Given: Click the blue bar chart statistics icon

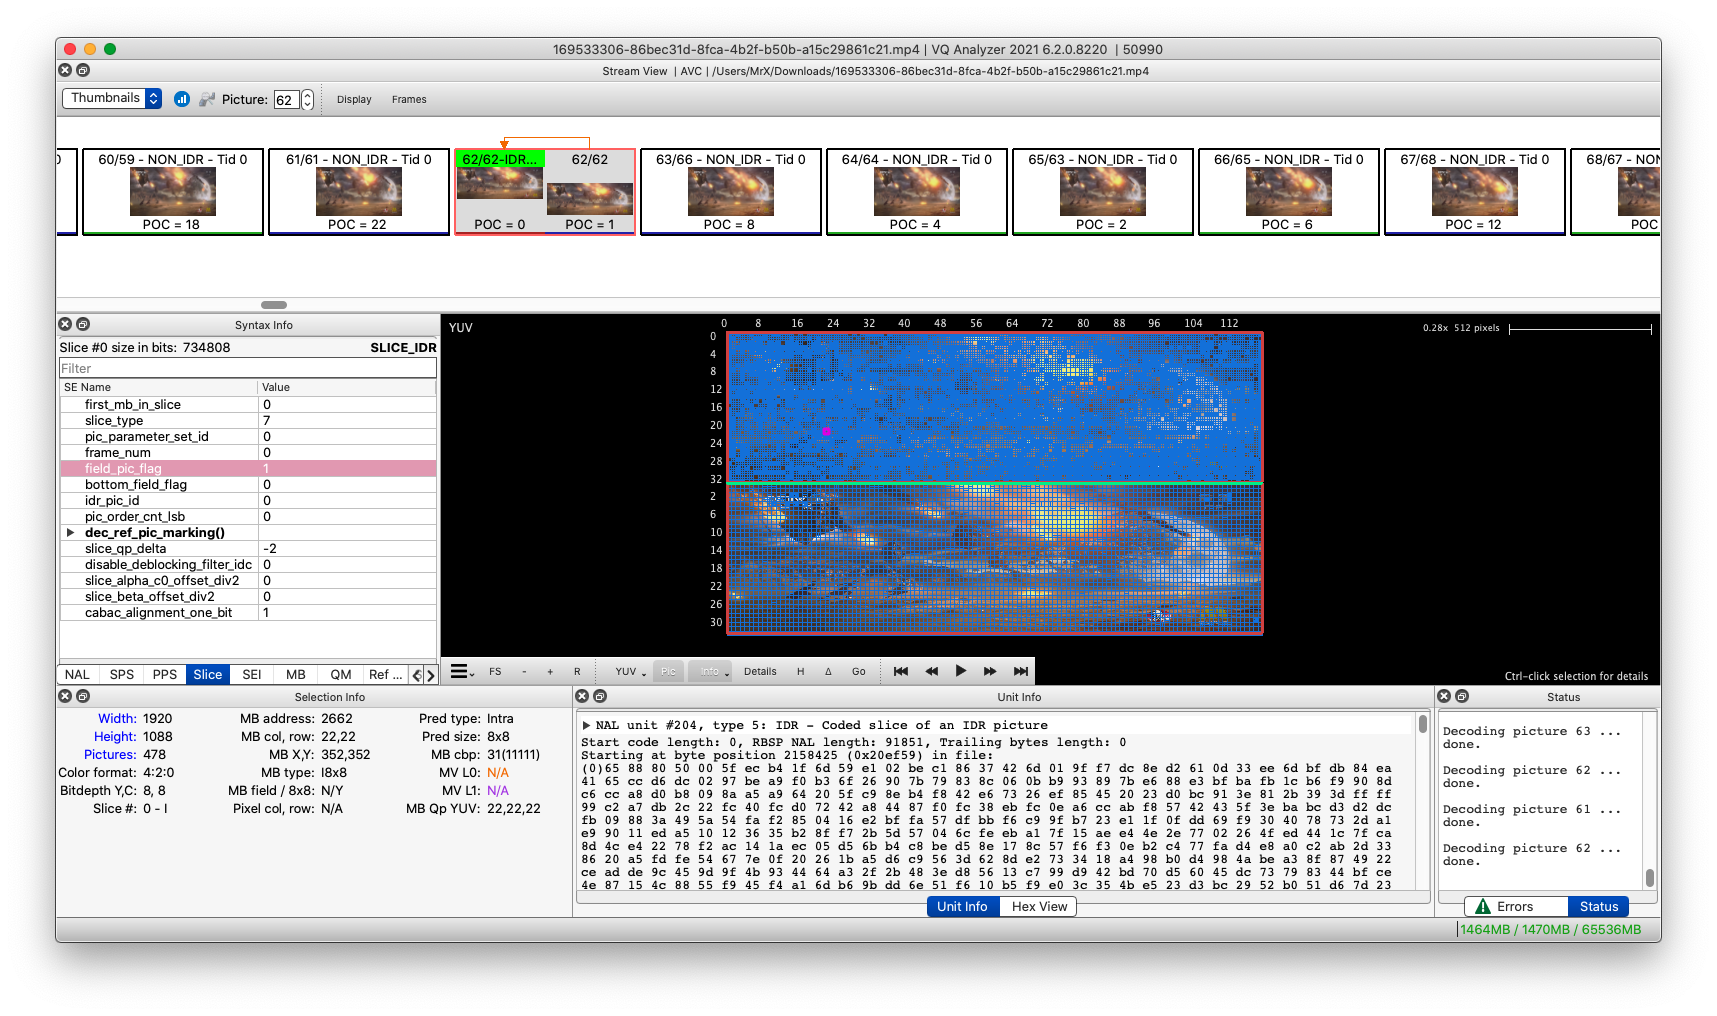Looking at the screenshot, I should point(182,99).
